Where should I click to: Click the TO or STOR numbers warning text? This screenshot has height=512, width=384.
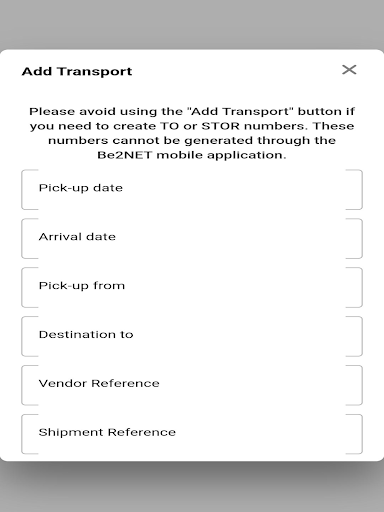192,133
